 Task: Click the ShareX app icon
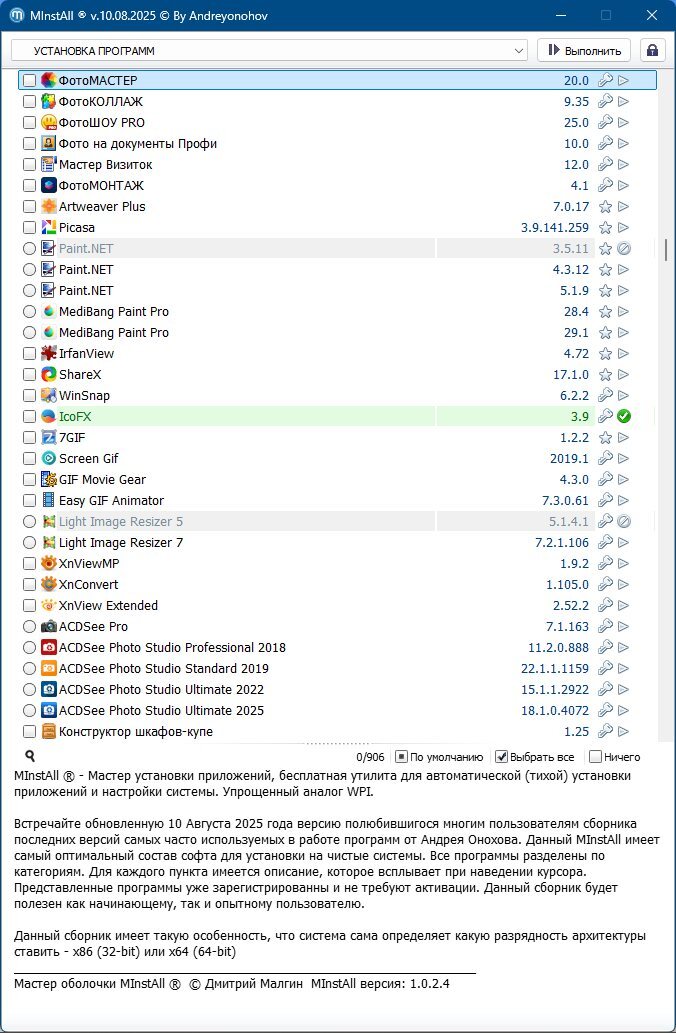tap(49, 375)
